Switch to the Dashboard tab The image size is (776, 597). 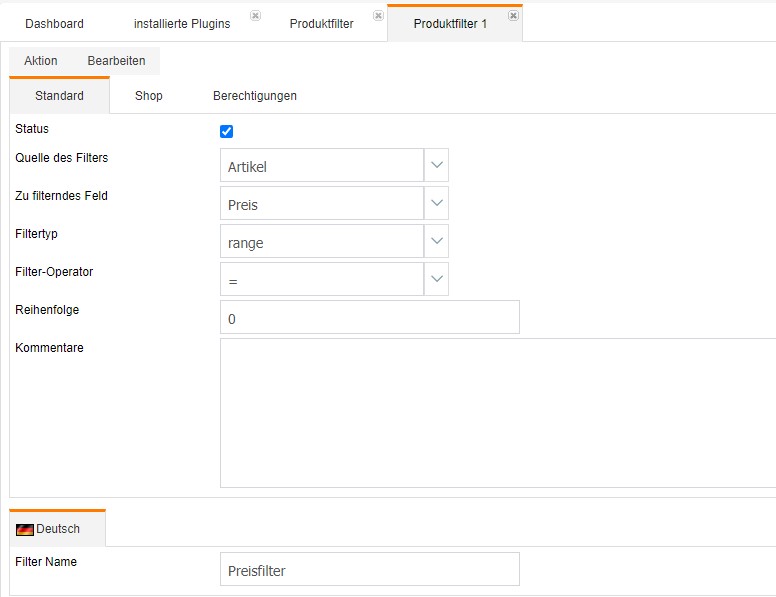[54, 24]
